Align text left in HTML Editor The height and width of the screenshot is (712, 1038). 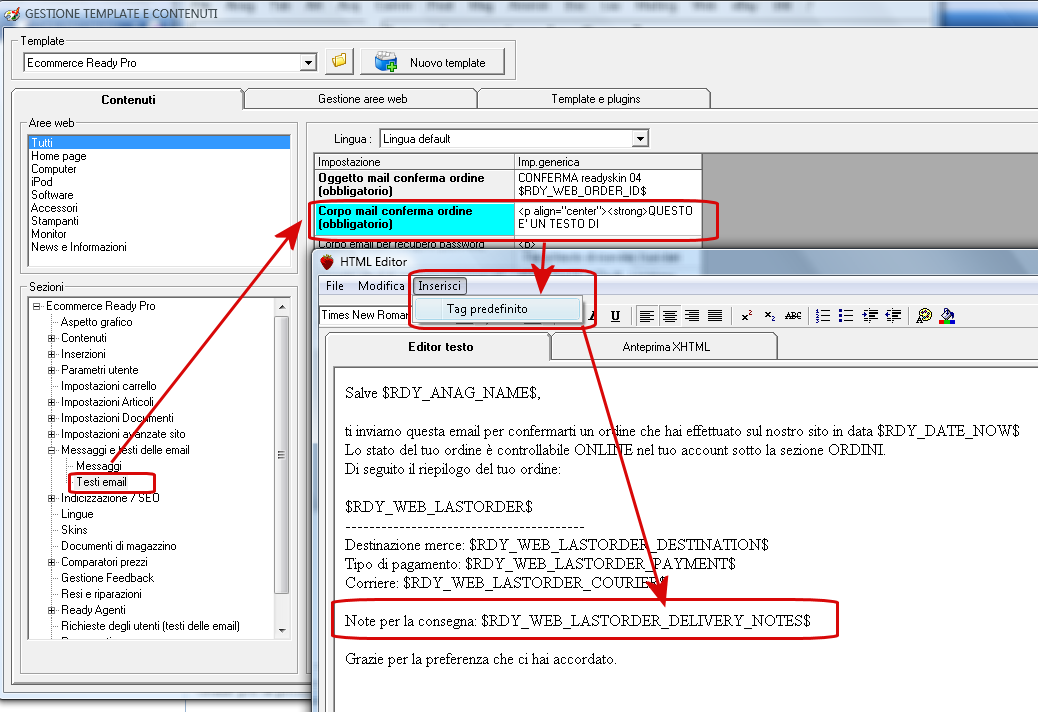(647, 316)
